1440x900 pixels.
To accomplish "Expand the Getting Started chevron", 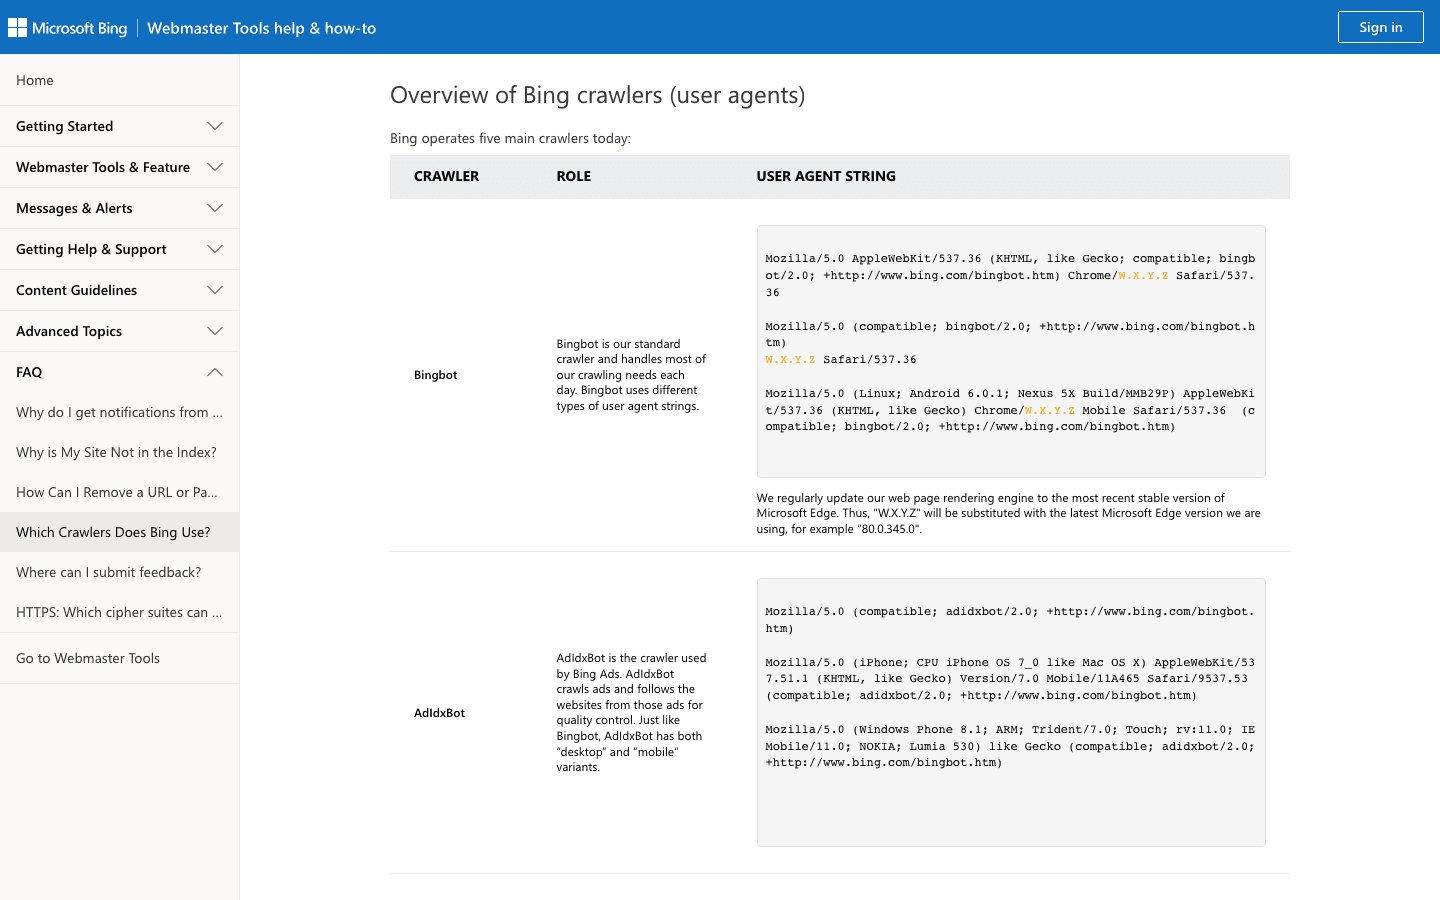I will click(x=215, y=126).
